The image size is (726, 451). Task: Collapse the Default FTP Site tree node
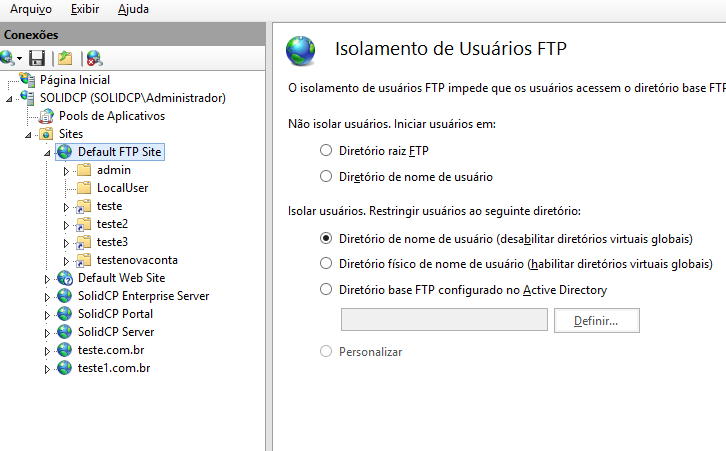47,152
